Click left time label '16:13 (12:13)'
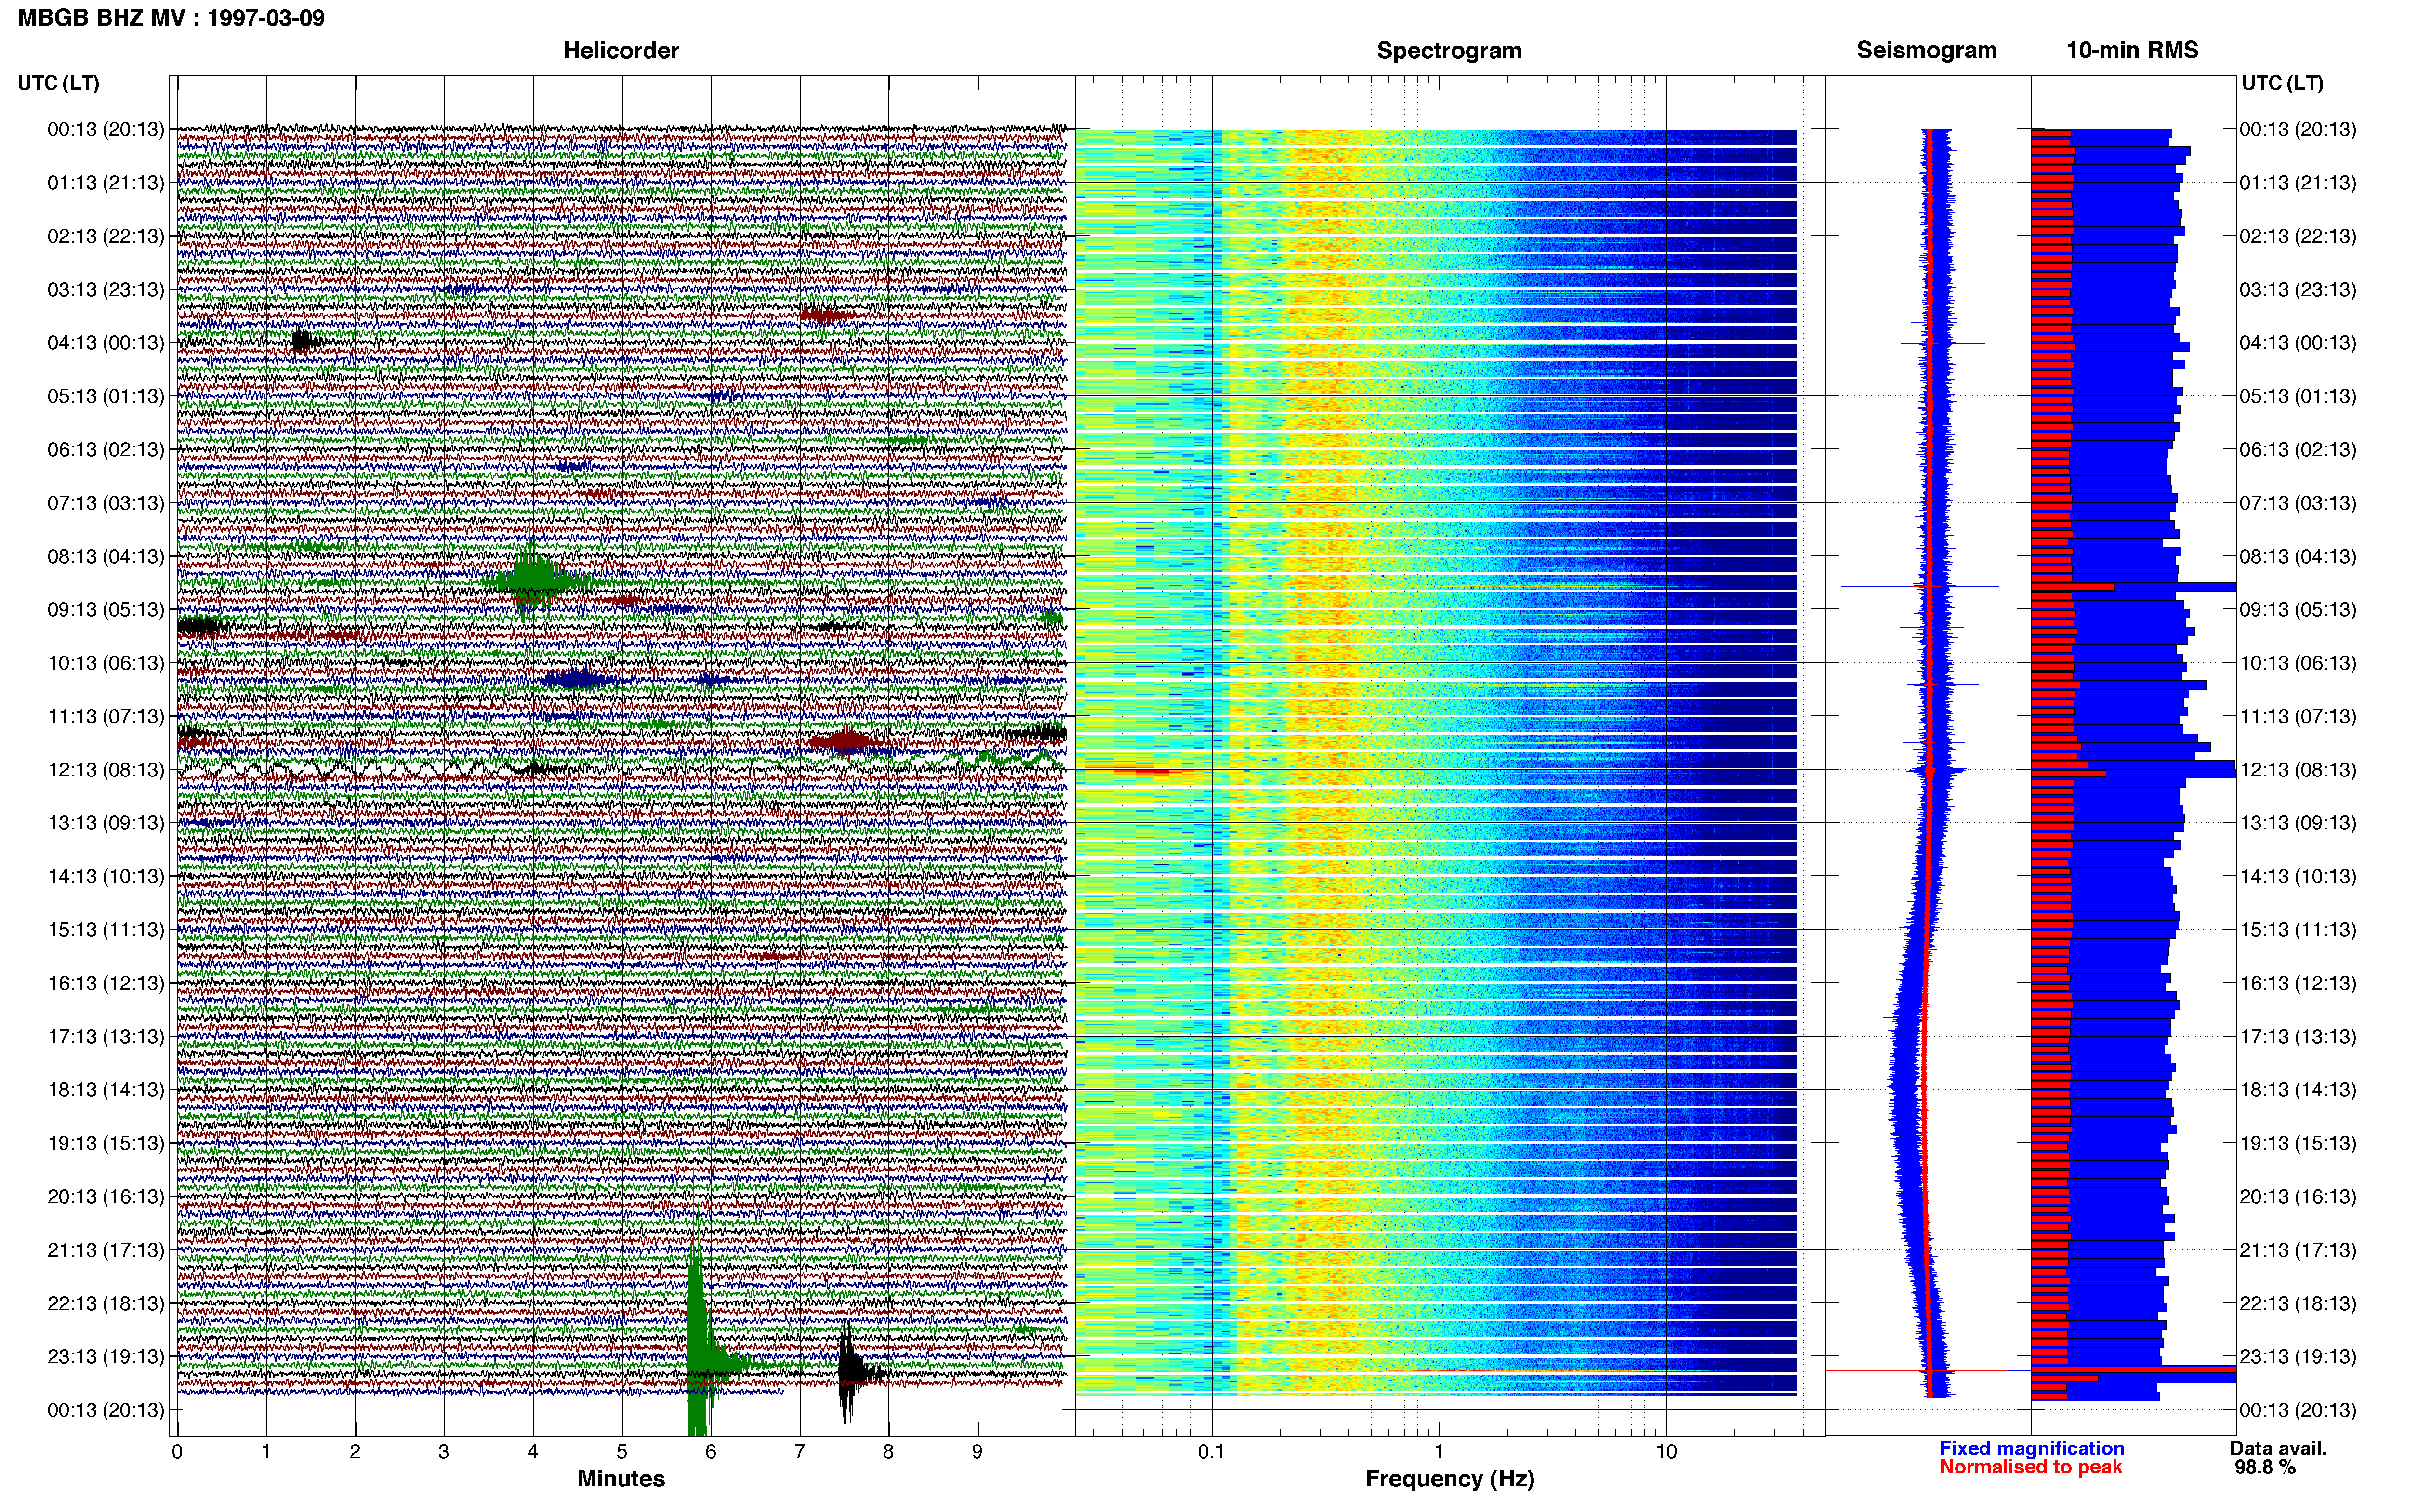Viewport: 2418px width, 1512px height. pos(106,983)
